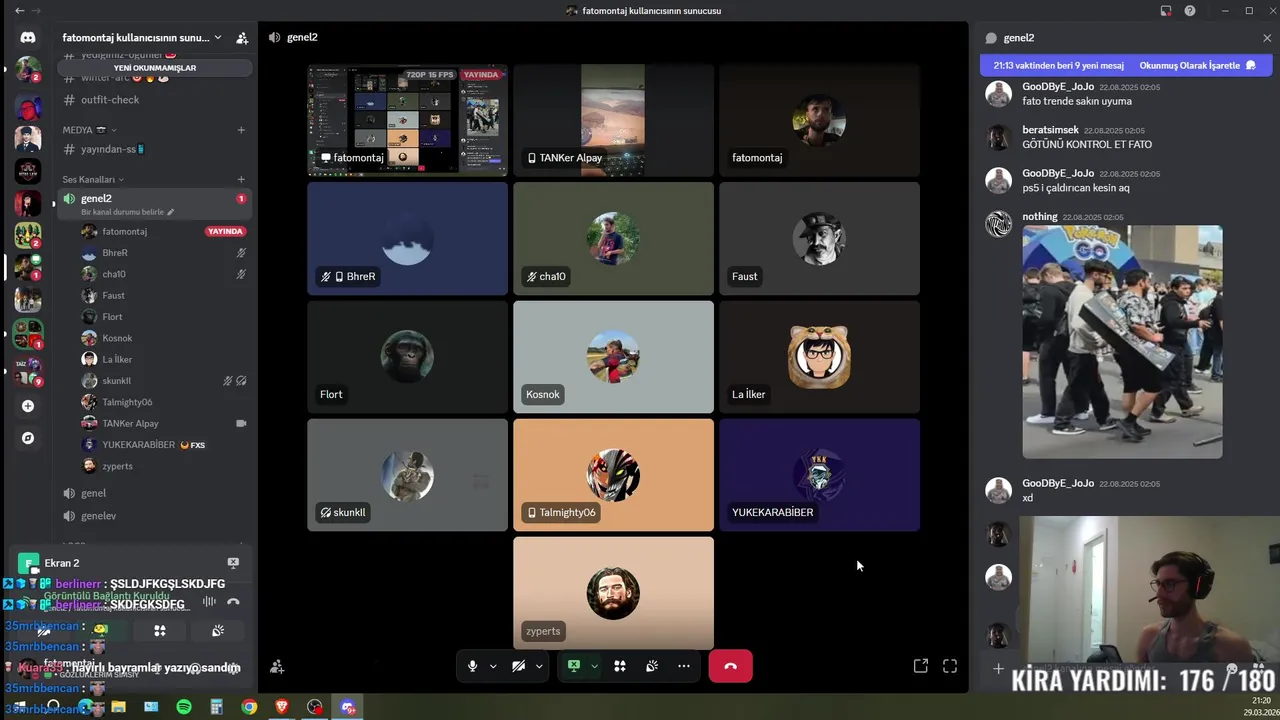Open the help question mark icon
The width and height of the screenshot is (1280, 720).
(x=1190, y=11)
